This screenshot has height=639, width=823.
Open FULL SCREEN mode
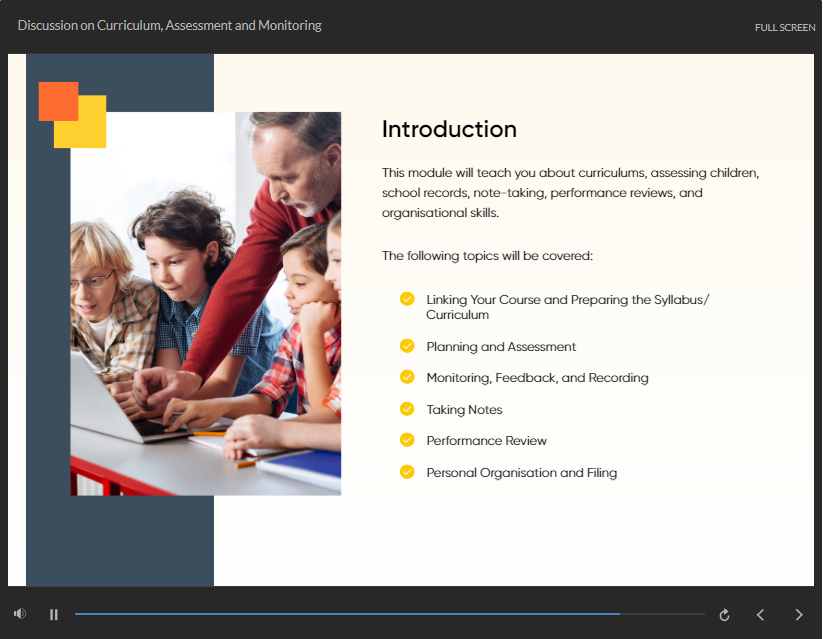point(785,27)
